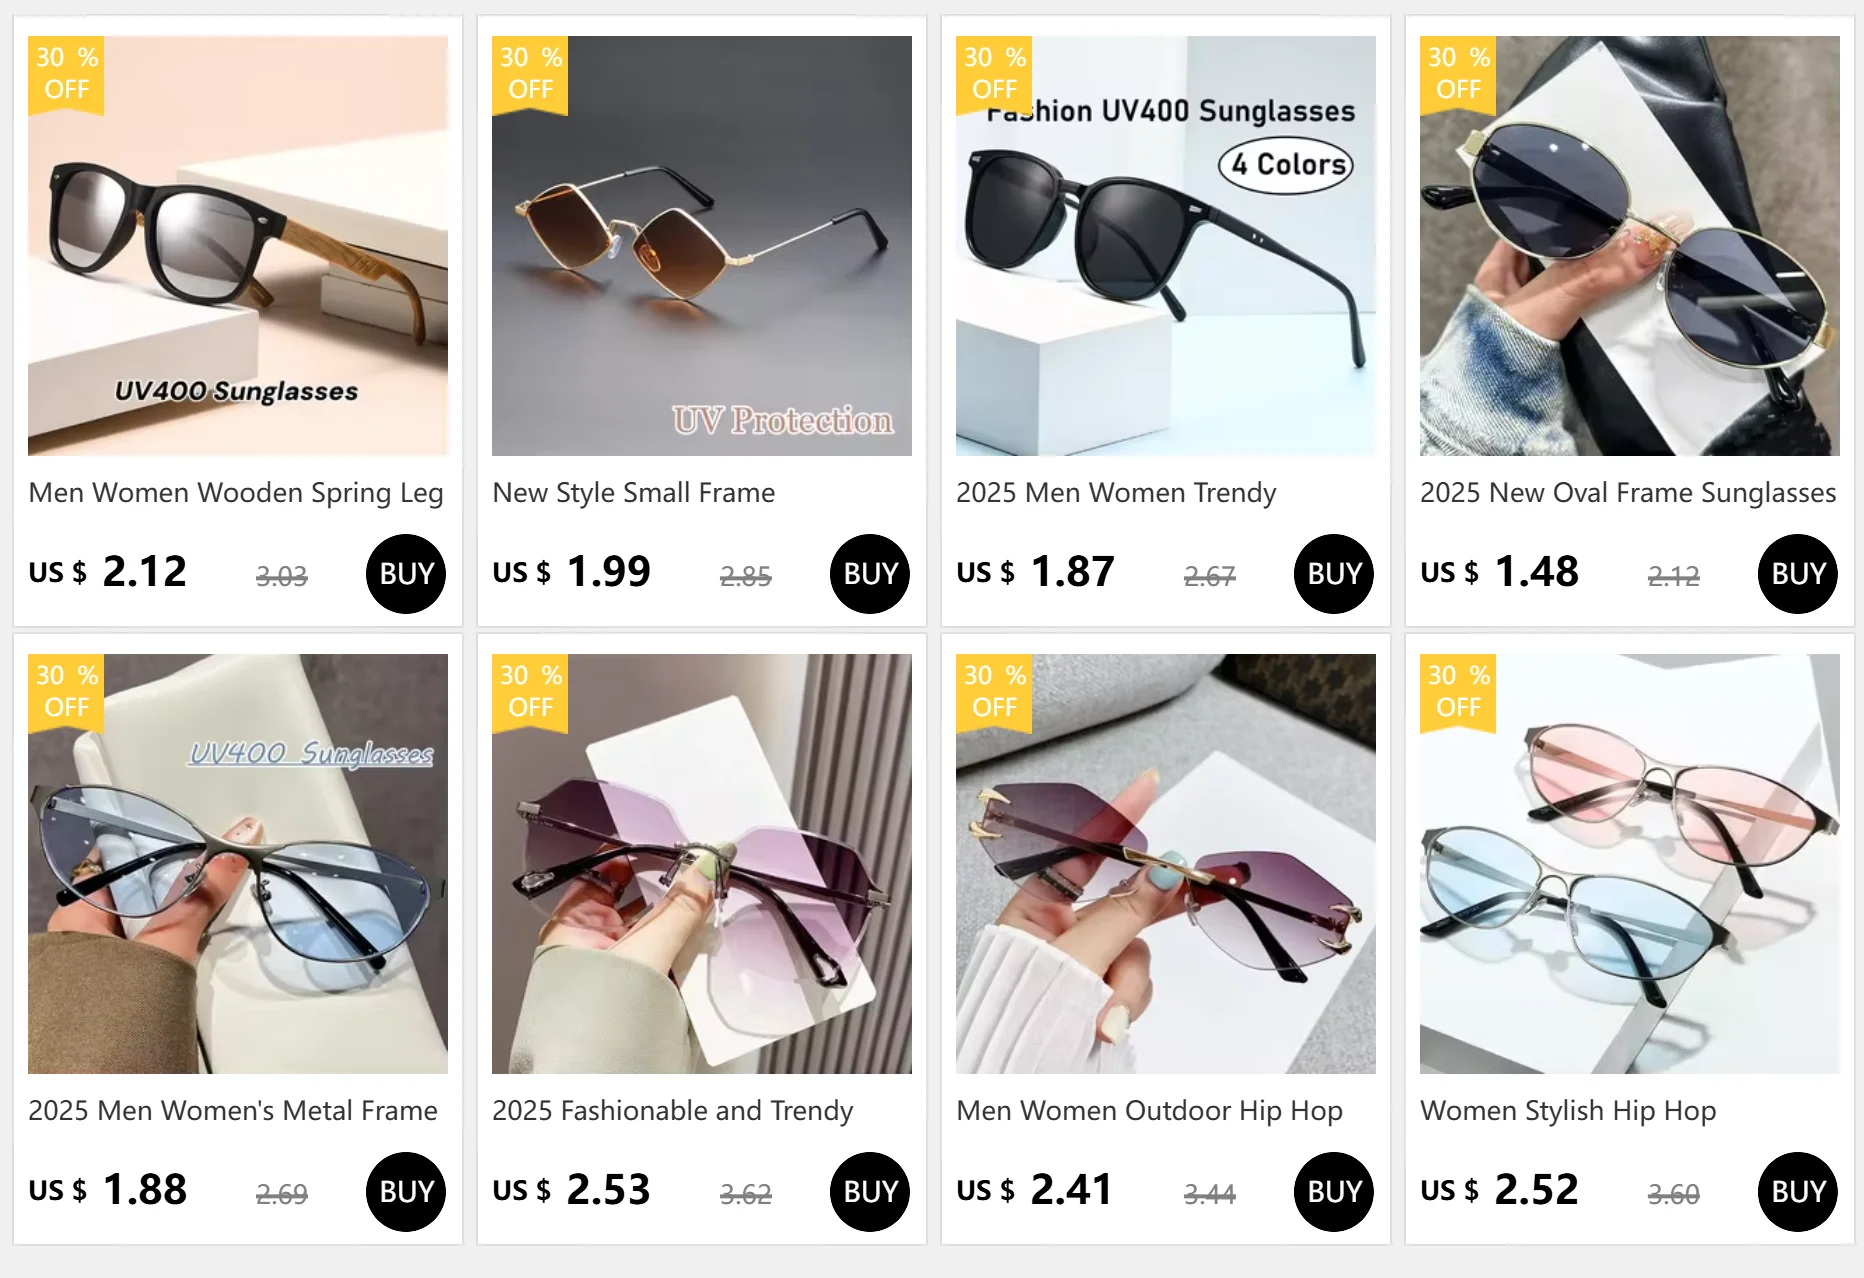This screenshot has width=1864, height=1278.
Task: Open the UV Protection diamond-frame sunglasses image
Action: tap(702, 246)
